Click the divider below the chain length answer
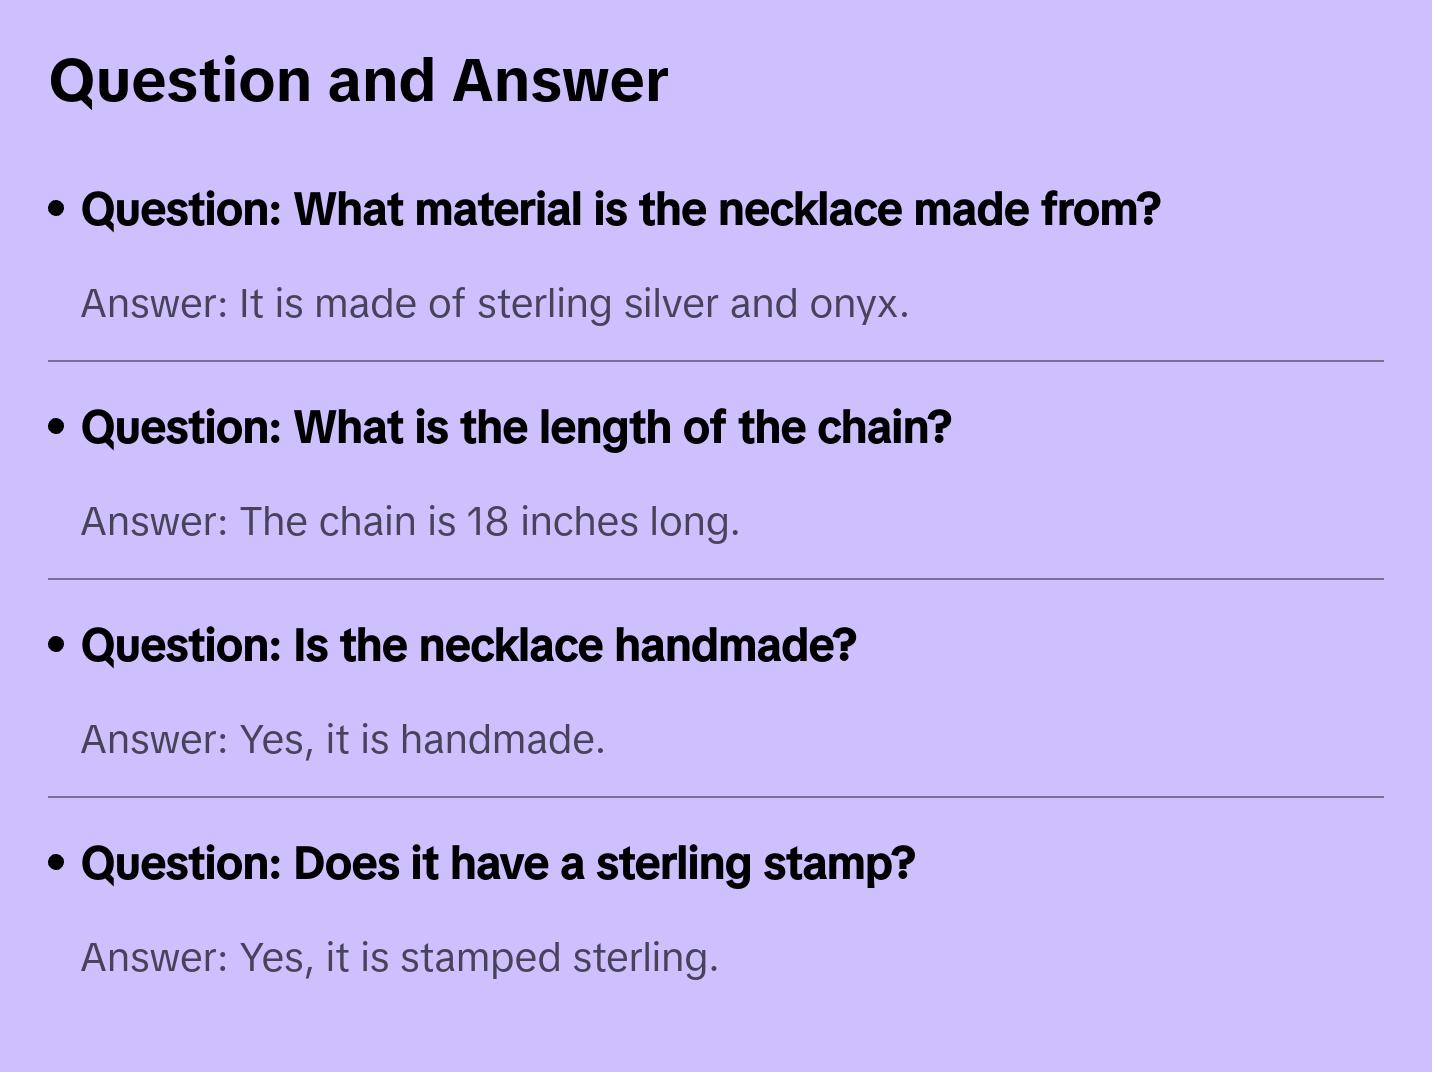 coord(716,579)
